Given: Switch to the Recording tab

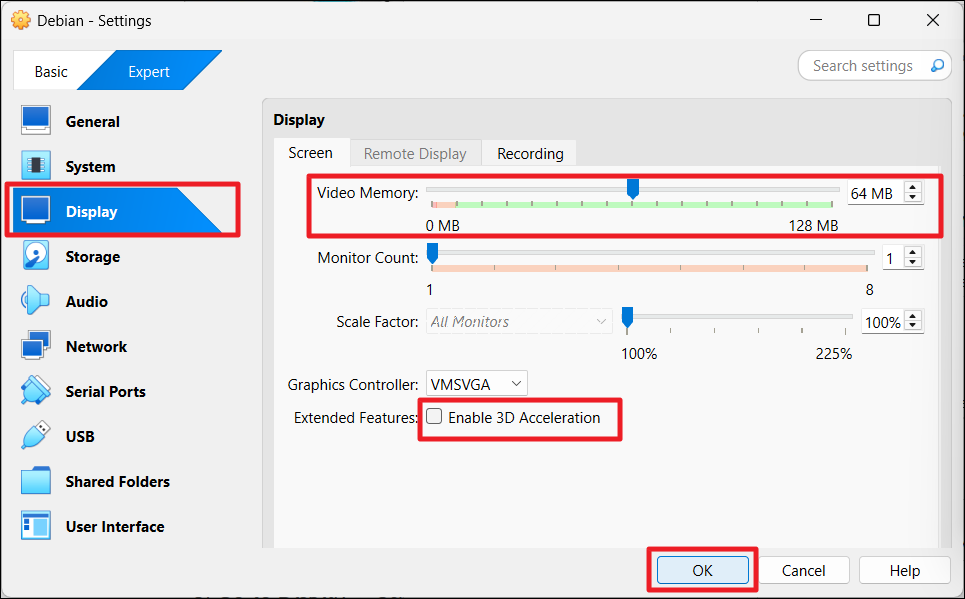Looking at the screenshot, I should tap(530, 153).
